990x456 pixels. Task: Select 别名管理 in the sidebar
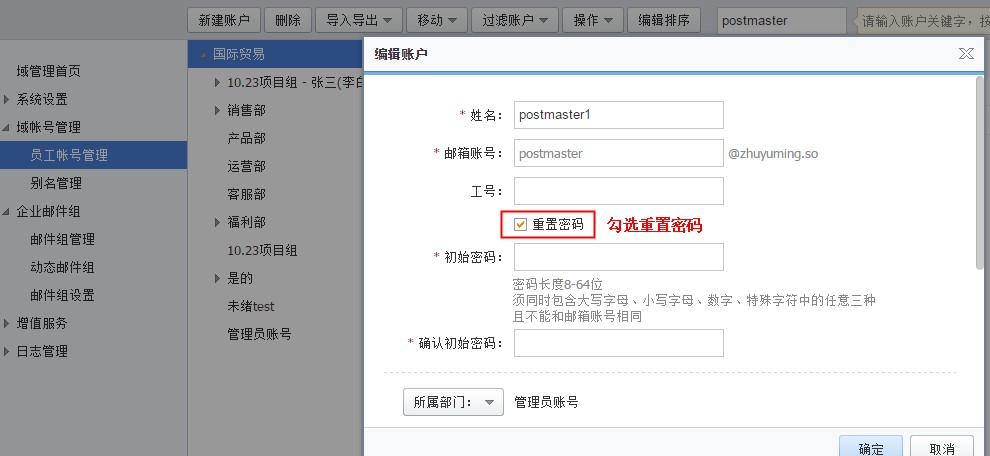56,183
